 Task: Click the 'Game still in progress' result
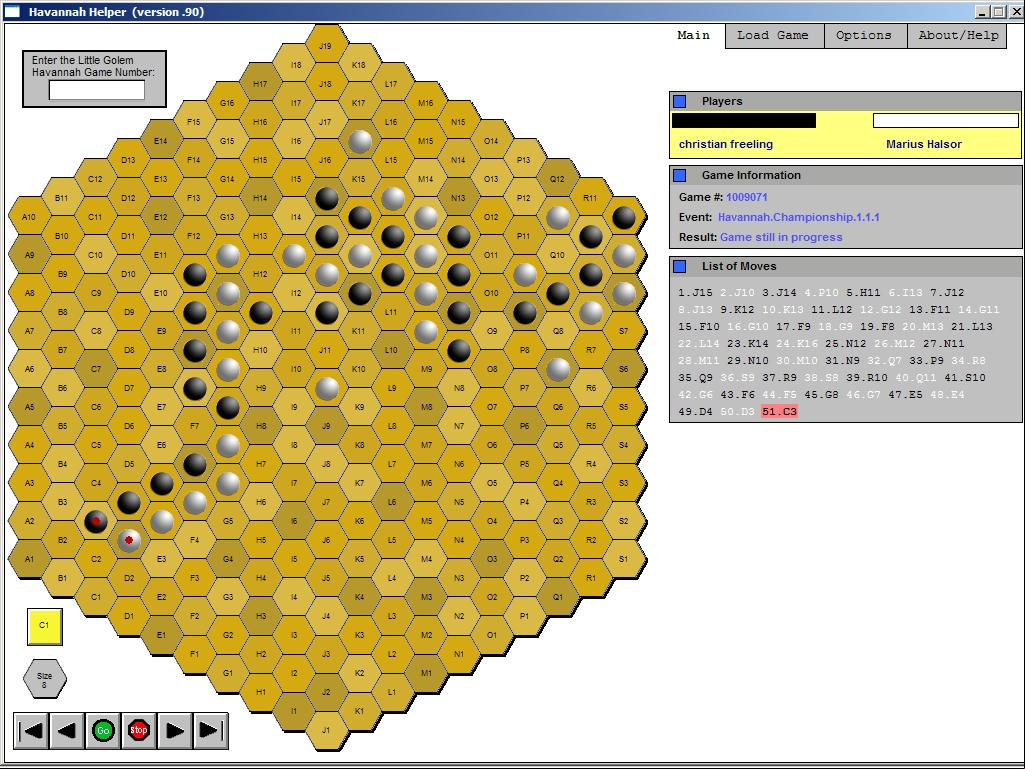point(781,237)
